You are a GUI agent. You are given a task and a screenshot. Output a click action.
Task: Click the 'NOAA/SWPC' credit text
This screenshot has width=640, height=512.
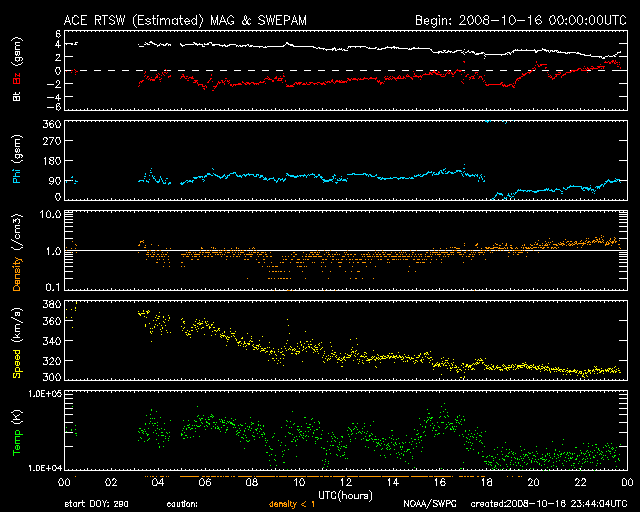(430, 504)
